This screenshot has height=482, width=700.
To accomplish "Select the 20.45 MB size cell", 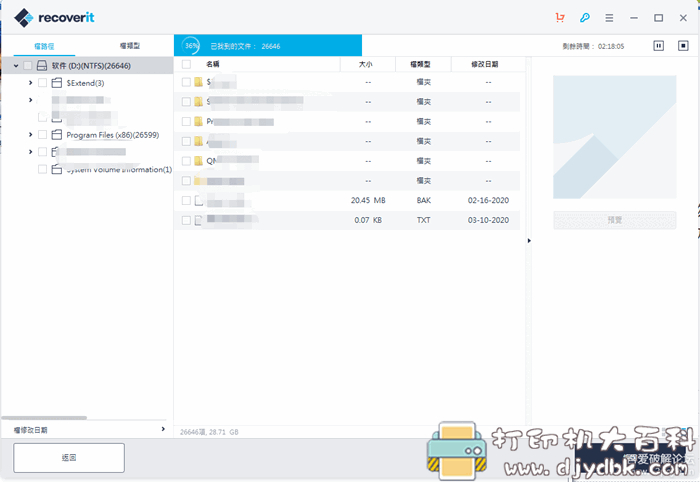I will coord(368,200).
